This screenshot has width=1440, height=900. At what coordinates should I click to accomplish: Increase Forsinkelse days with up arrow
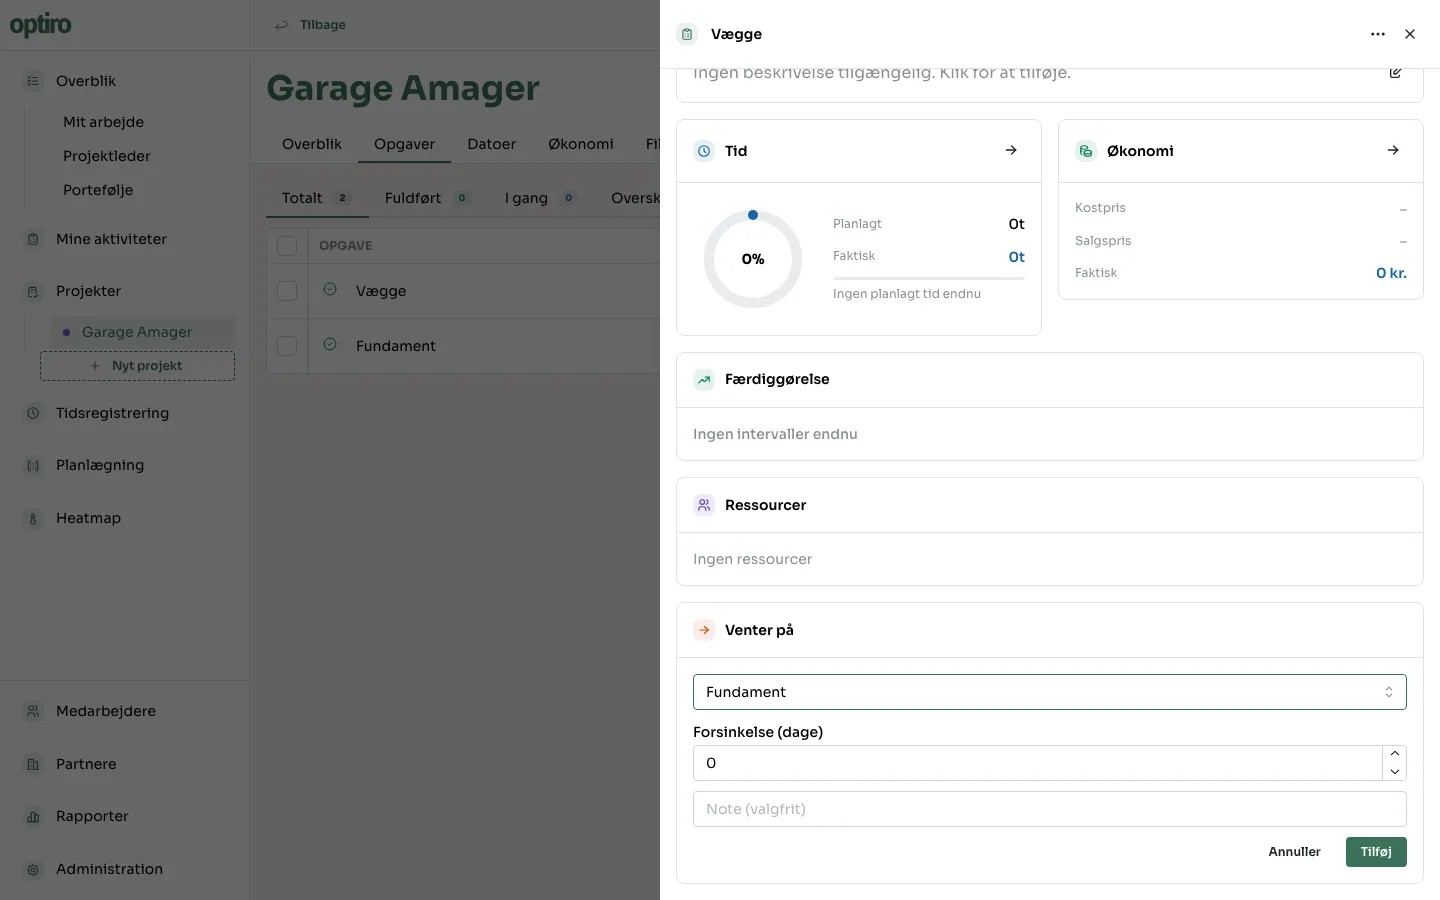point(1394,754)
